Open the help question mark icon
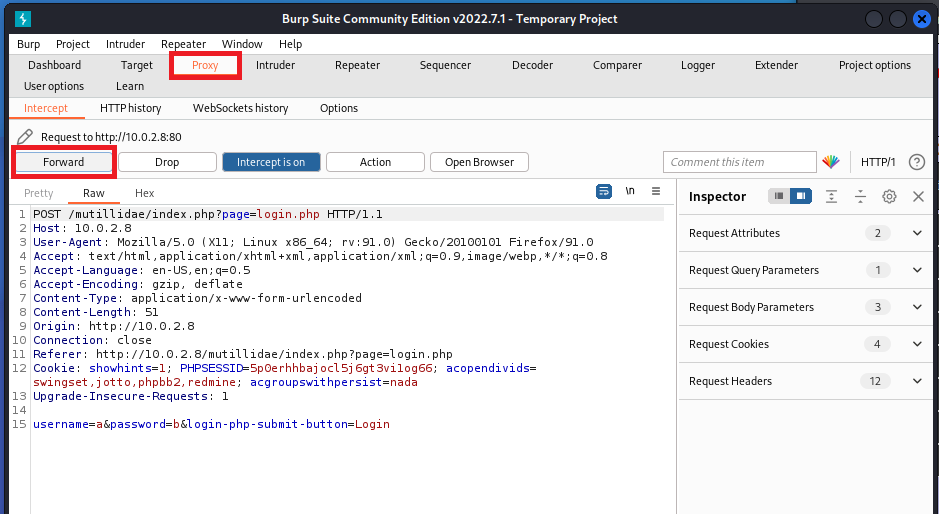This screenshot has height=514, width=939. point(916,162)
